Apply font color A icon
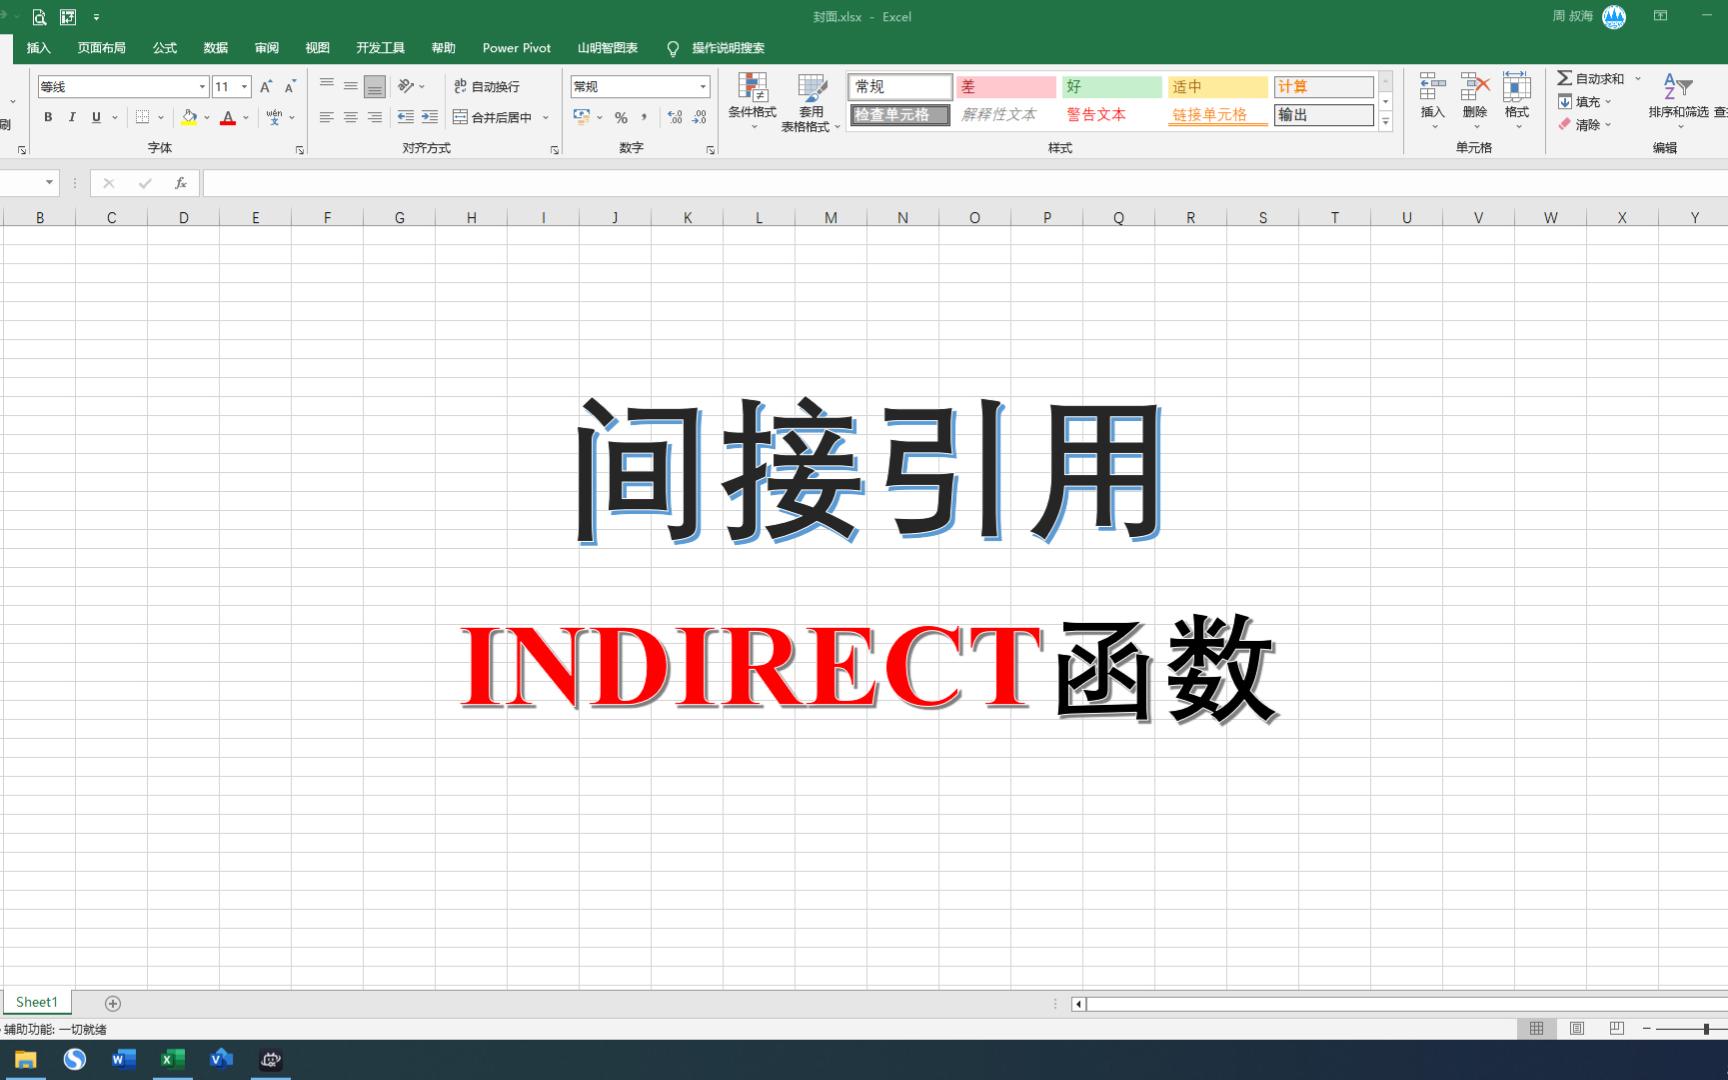The image size is (1728, 1080). pyautogui.click(x=228, y=117)
